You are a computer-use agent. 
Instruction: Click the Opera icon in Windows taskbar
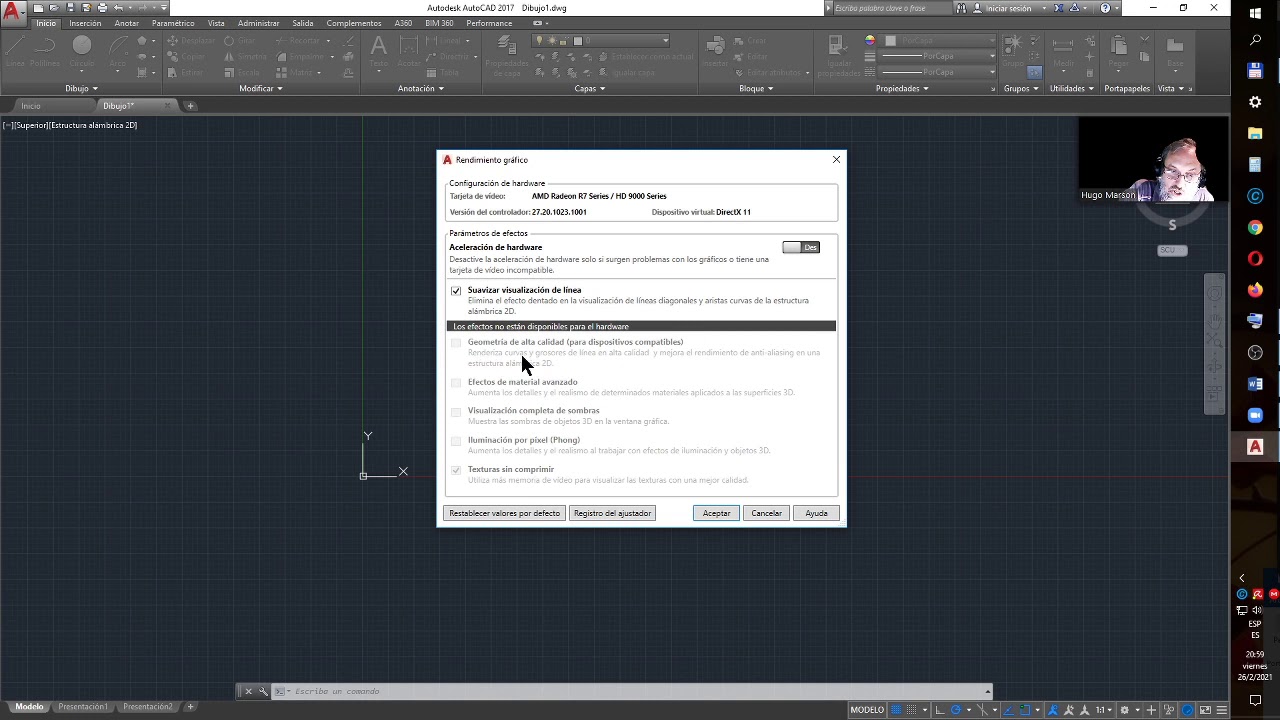coord(1255,259)
